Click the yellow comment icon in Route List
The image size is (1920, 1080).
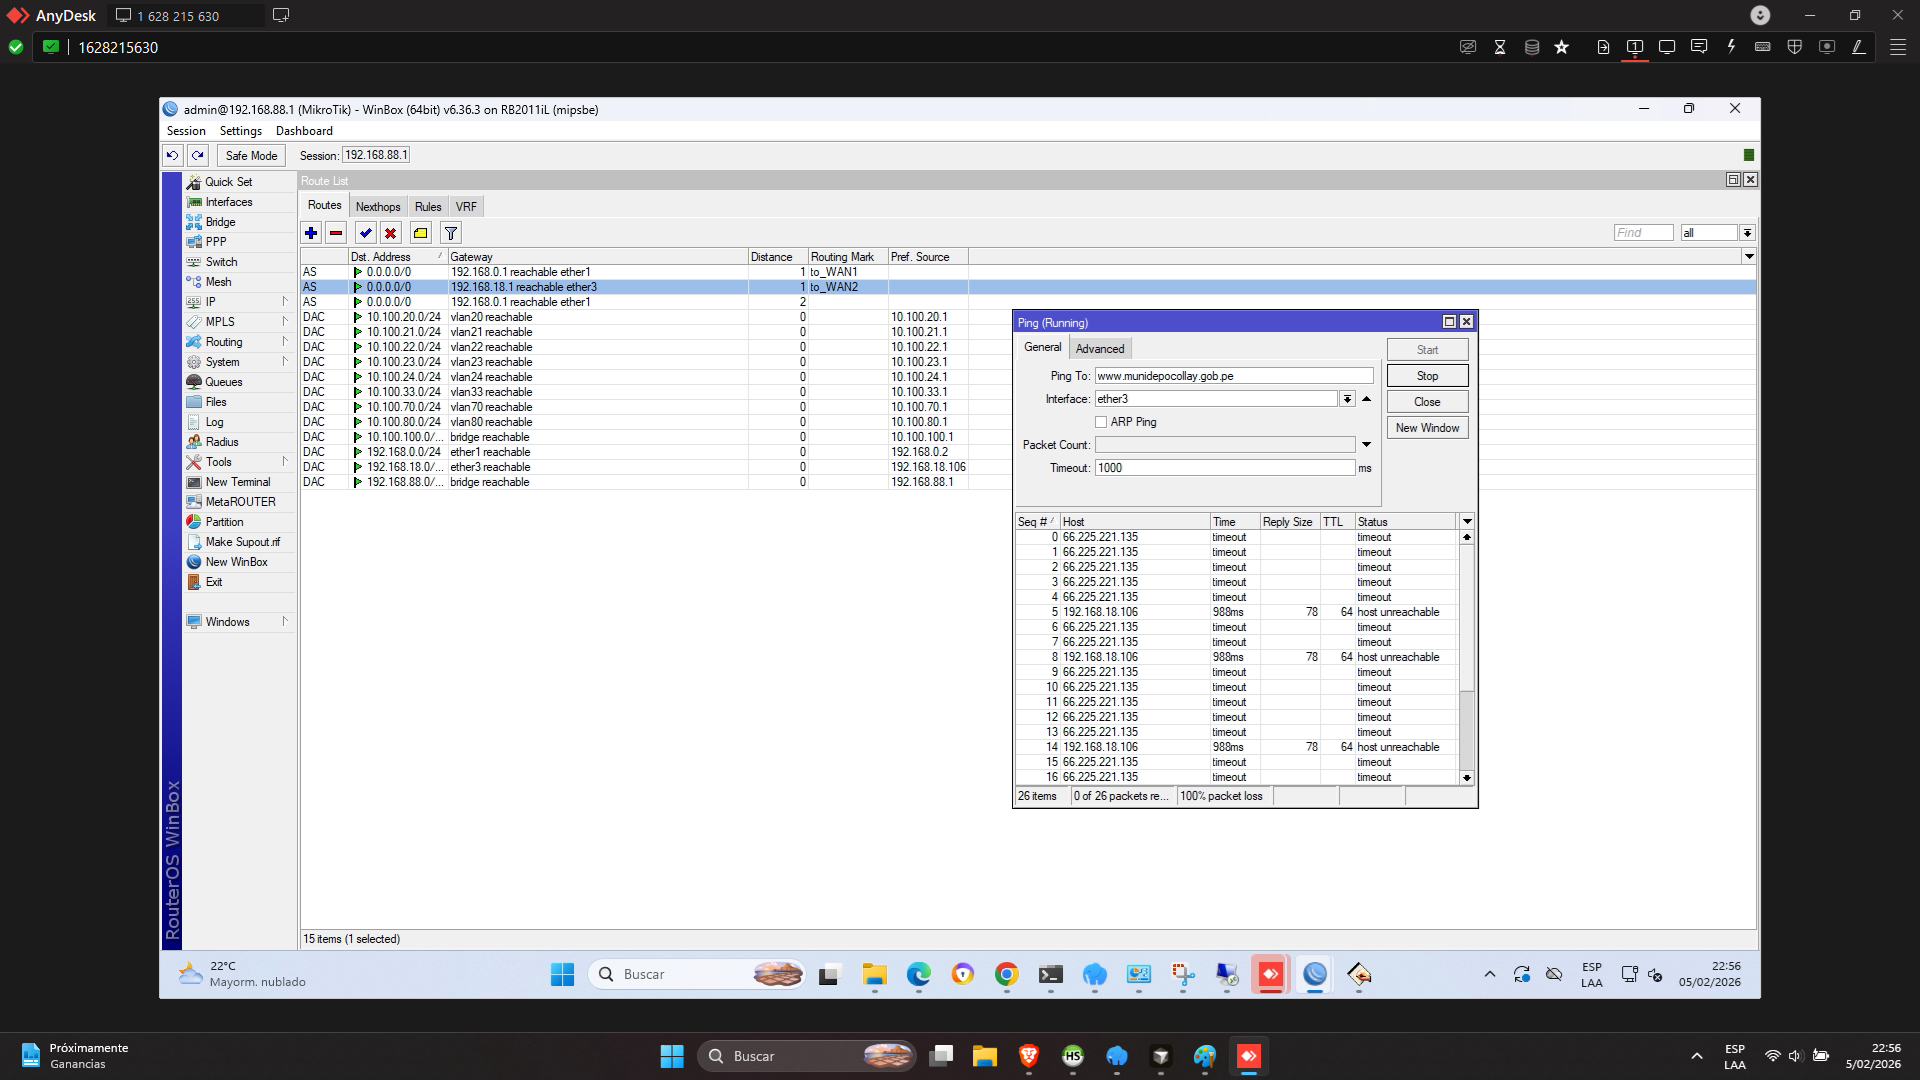click(x=421, y=233)
